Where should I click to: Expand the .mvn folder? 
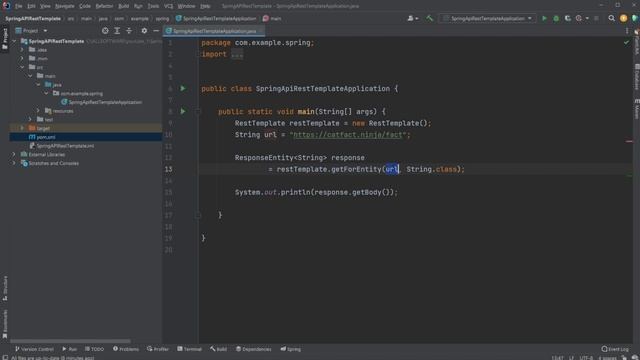22,58
